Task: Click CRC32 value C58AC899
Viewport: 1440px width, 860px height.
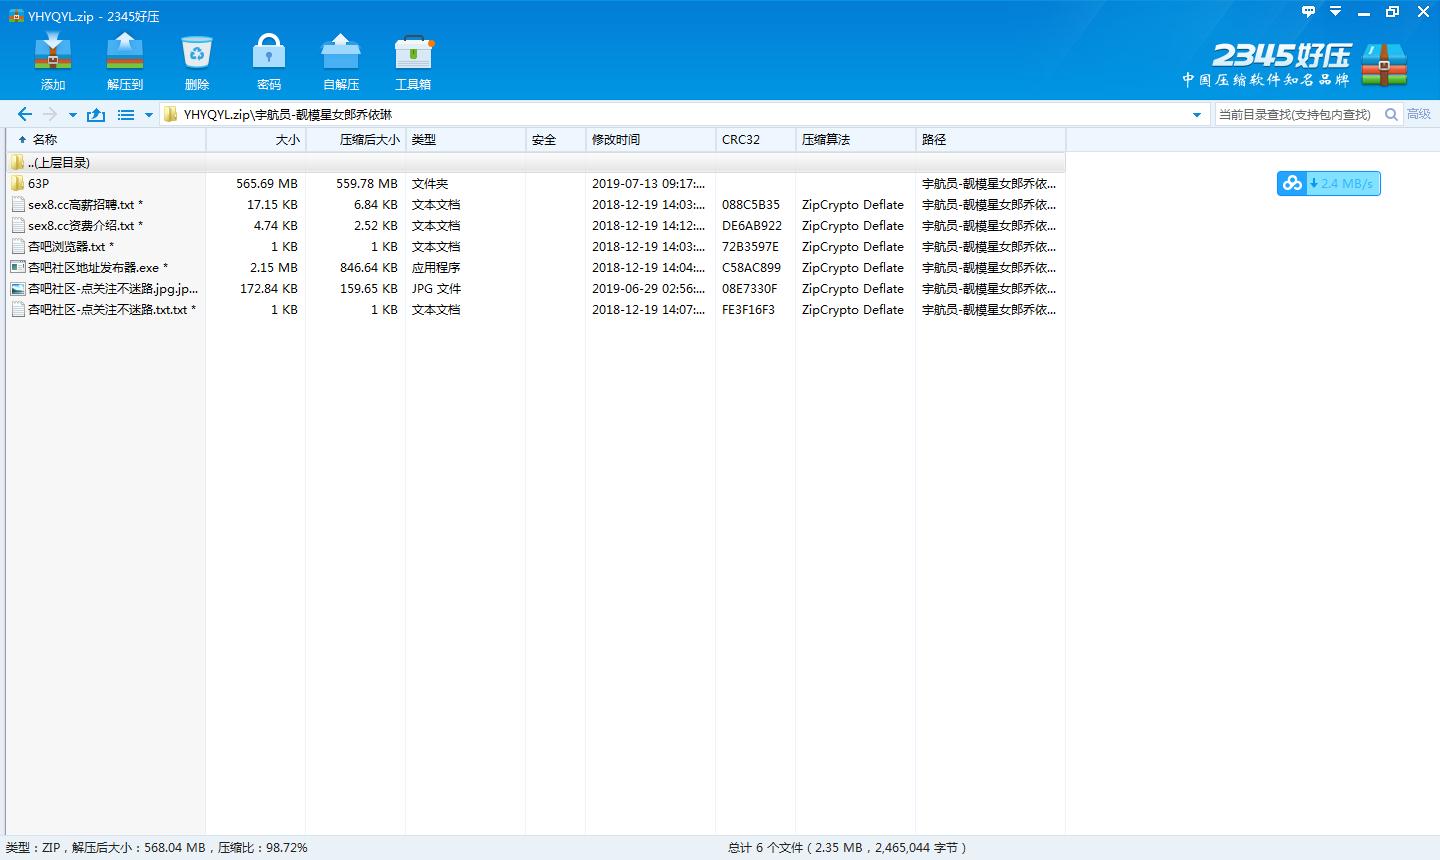Action: [751, 267]
